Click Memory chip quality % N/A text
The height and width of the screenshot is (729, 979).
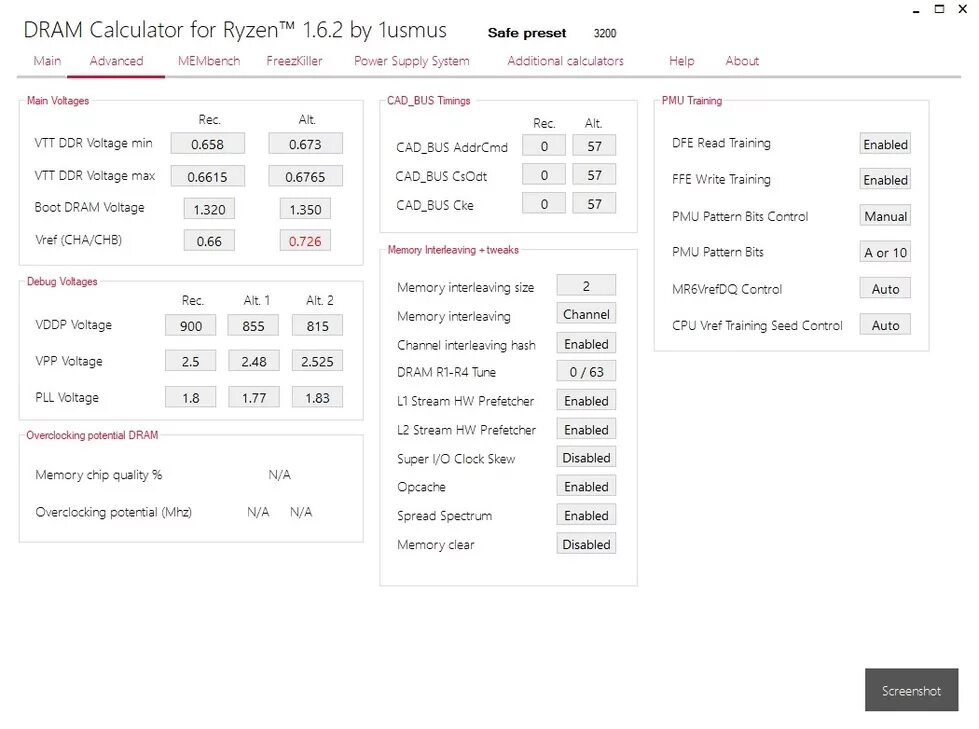tap(279, 475)
